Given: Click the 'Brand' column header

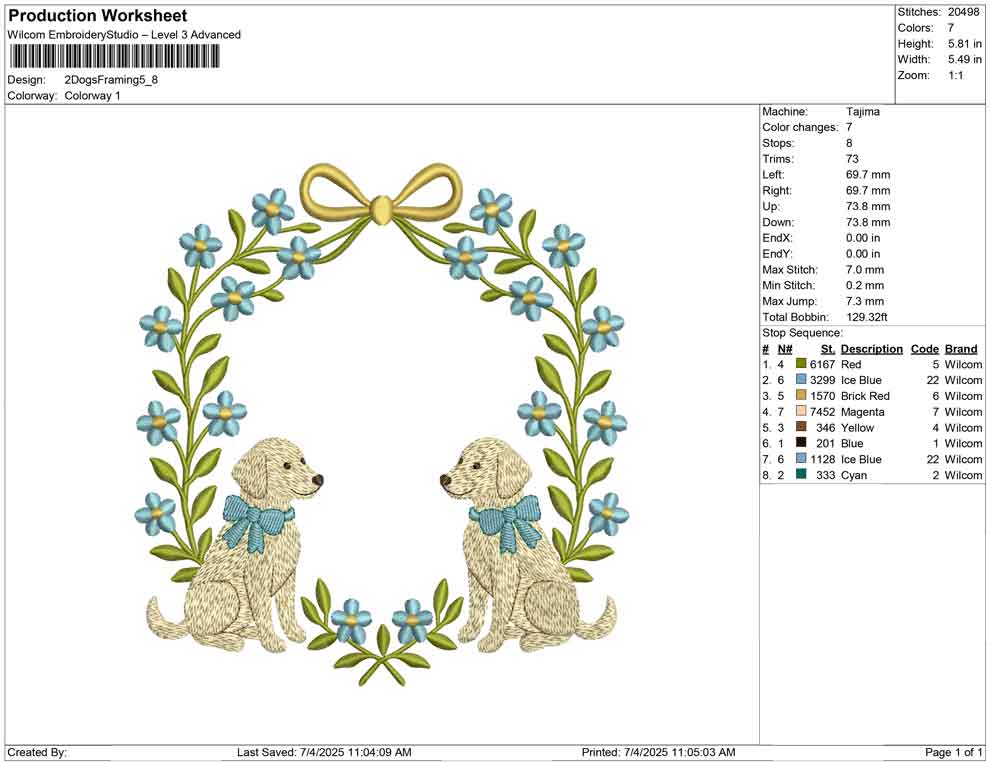Looking at the screenshot, I should pos(961,348).
